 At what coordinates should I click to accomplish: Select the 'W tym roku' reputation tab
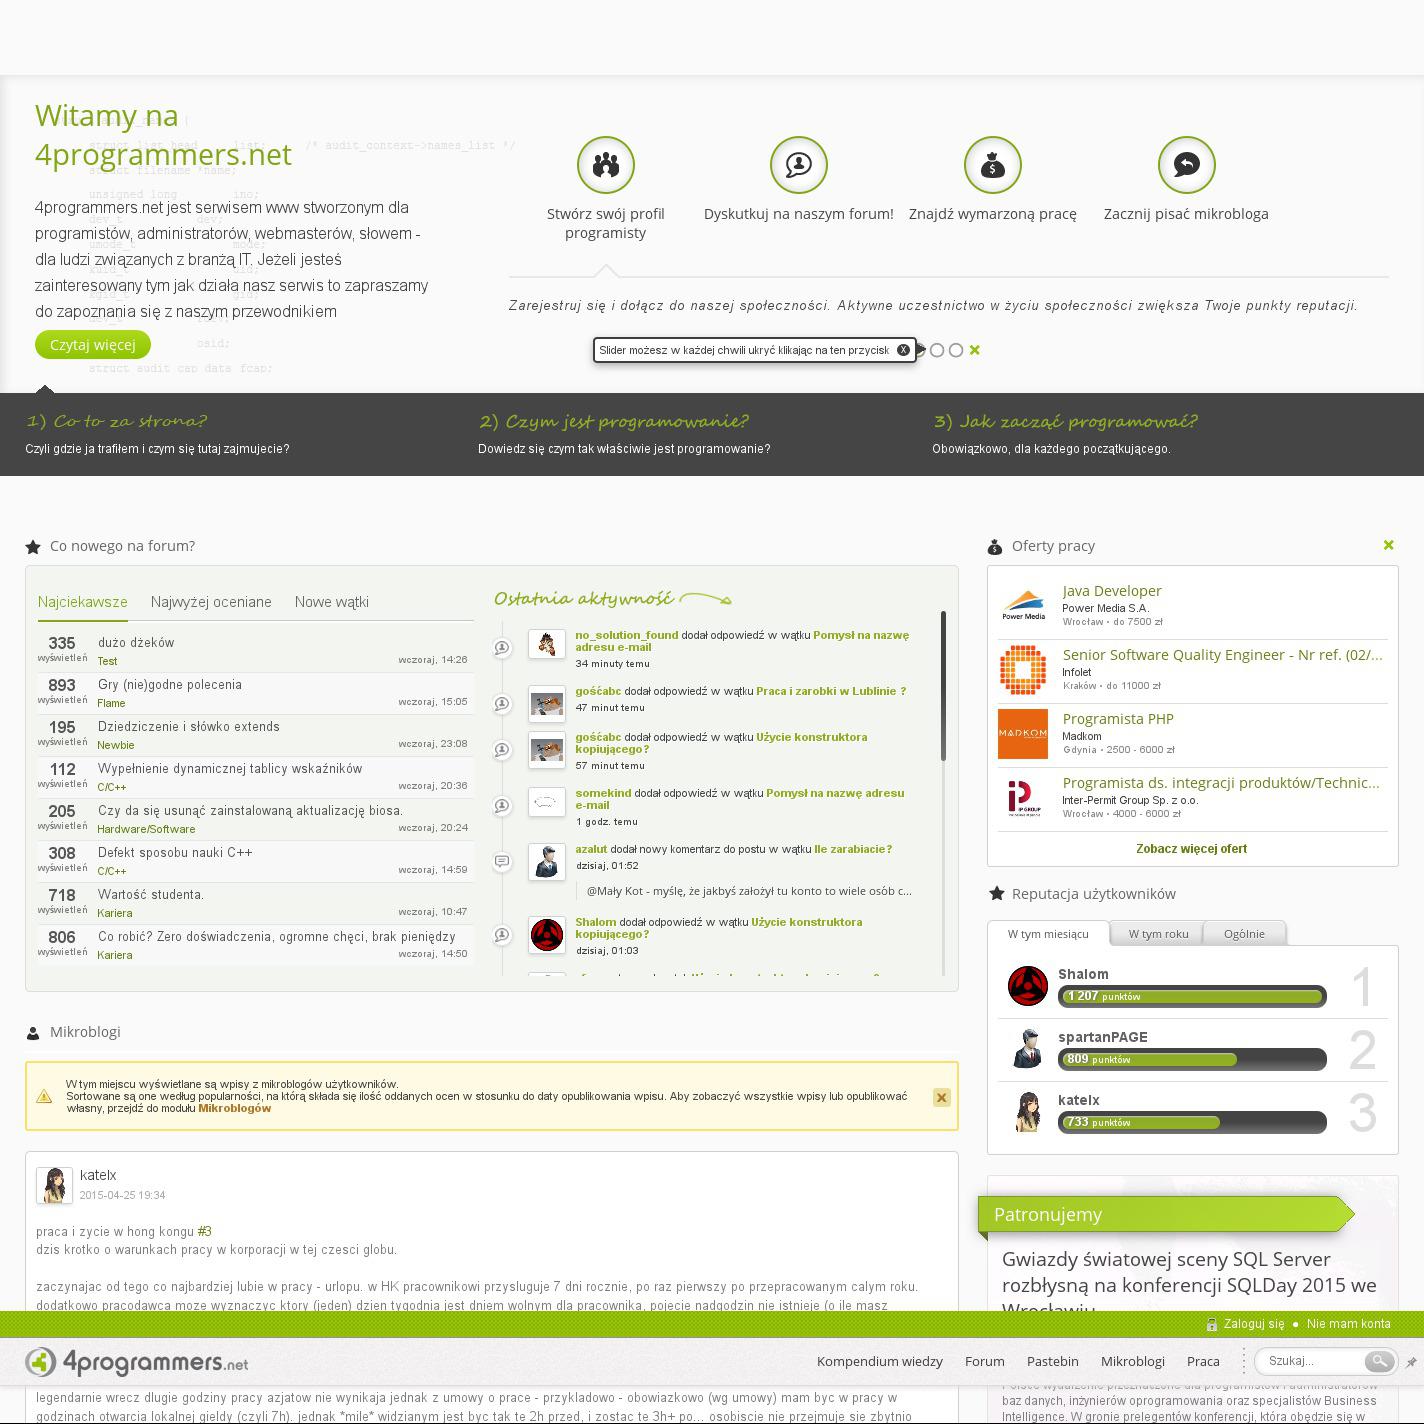(x=1158, y=934)
